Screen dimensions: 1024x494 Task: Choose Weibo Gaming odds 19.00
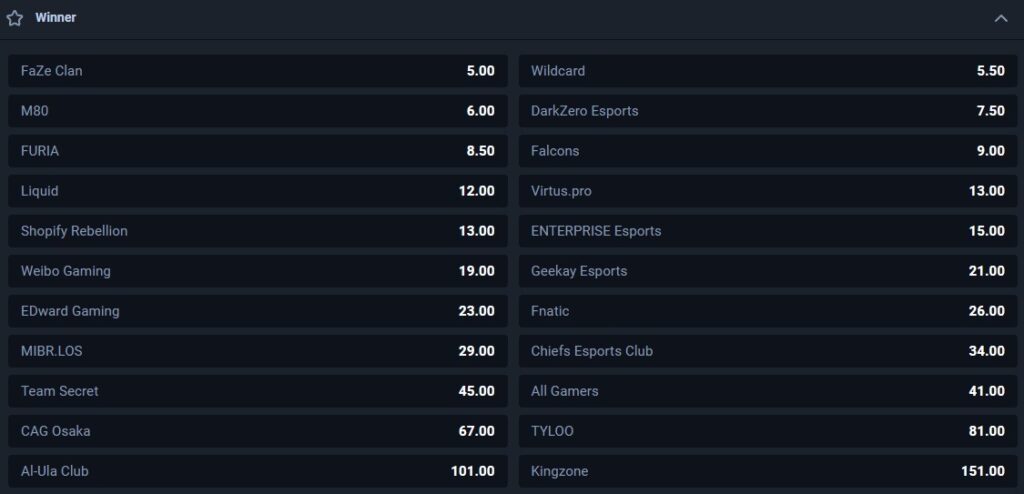click(x=257, y=271)
